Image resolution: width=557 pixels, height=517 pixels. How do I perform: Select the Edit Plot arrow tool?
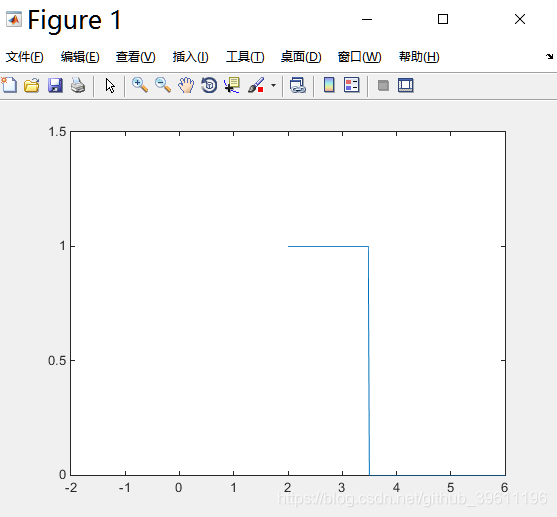[110, 86]
